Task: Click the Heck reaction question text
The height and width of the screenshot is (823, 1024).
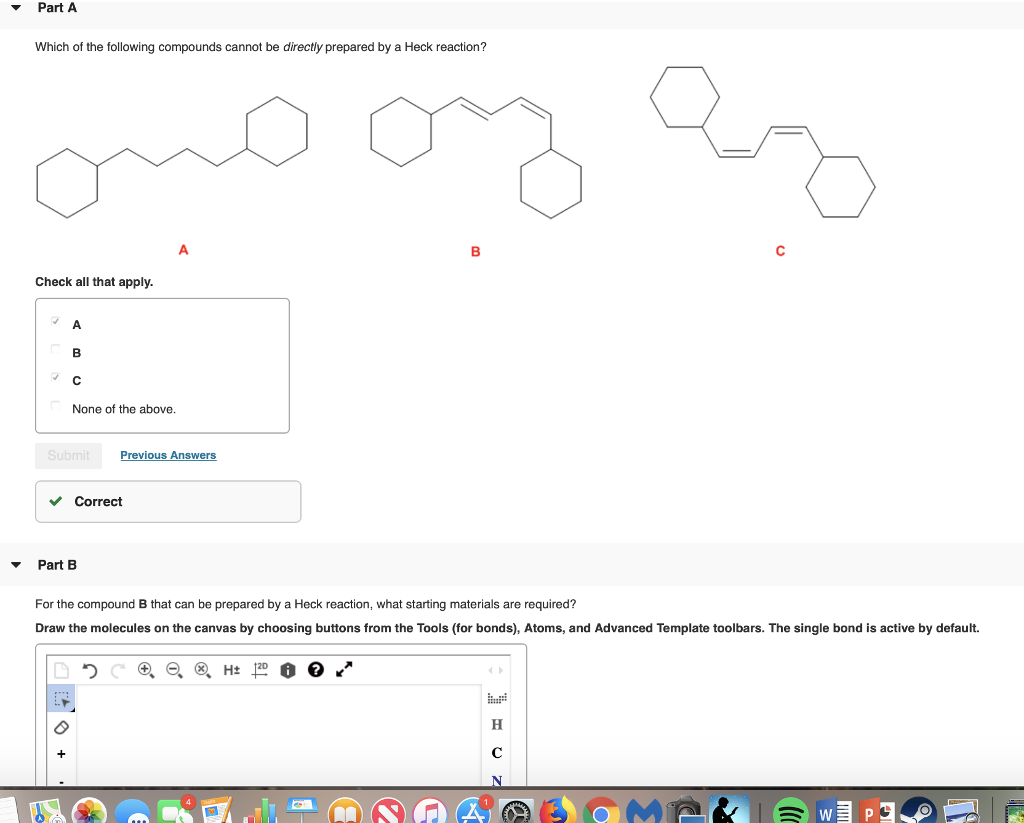Action: 261,47
